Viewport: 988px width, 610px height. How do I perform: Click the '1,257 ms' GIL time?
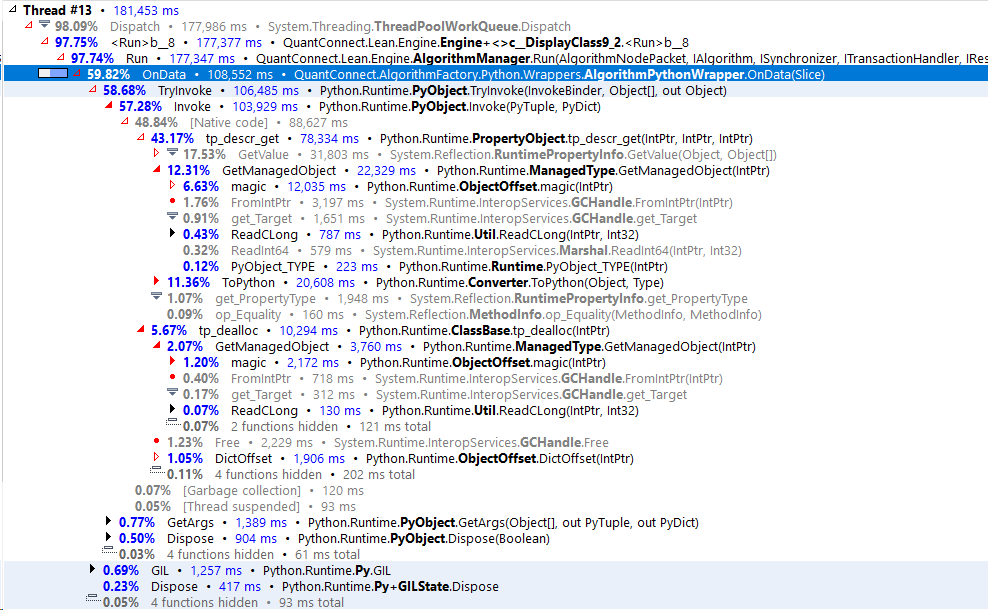pyautogui.click(x=216, y=571)
